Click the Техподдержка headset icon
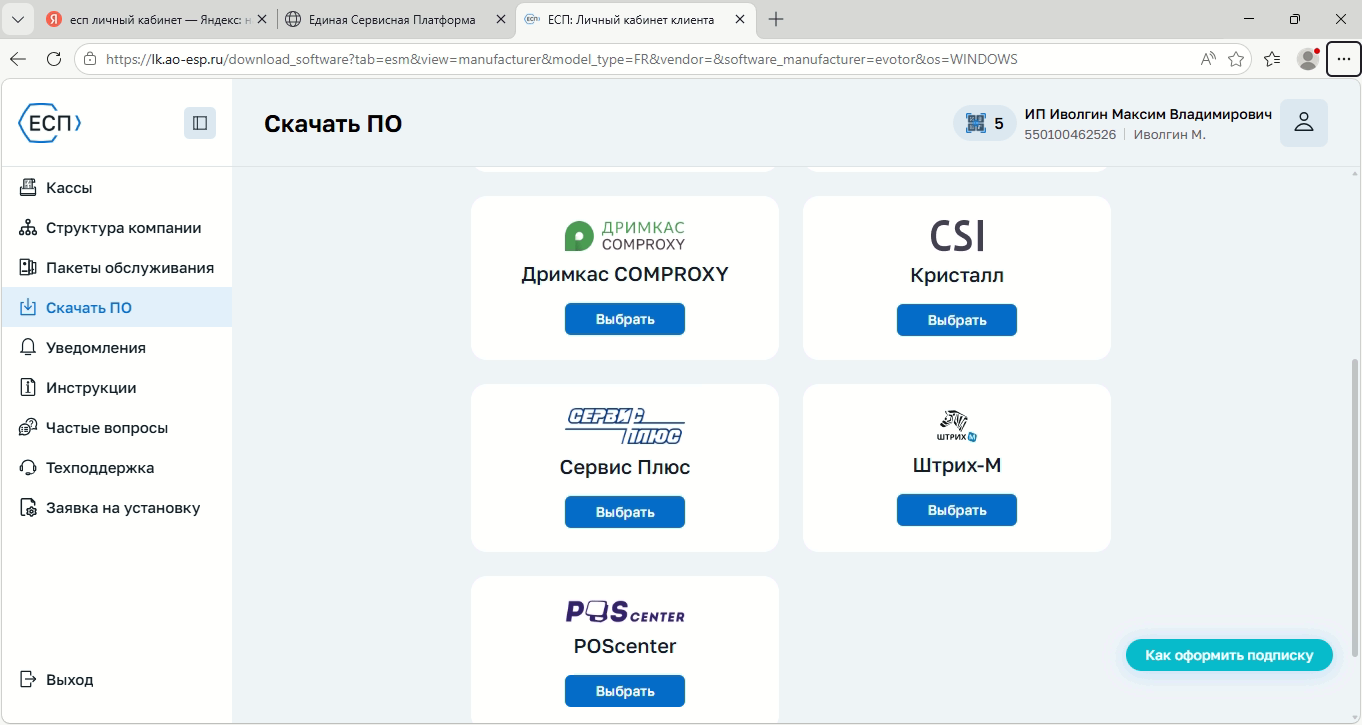This screenshot has width=1362, height=725. 28,468
